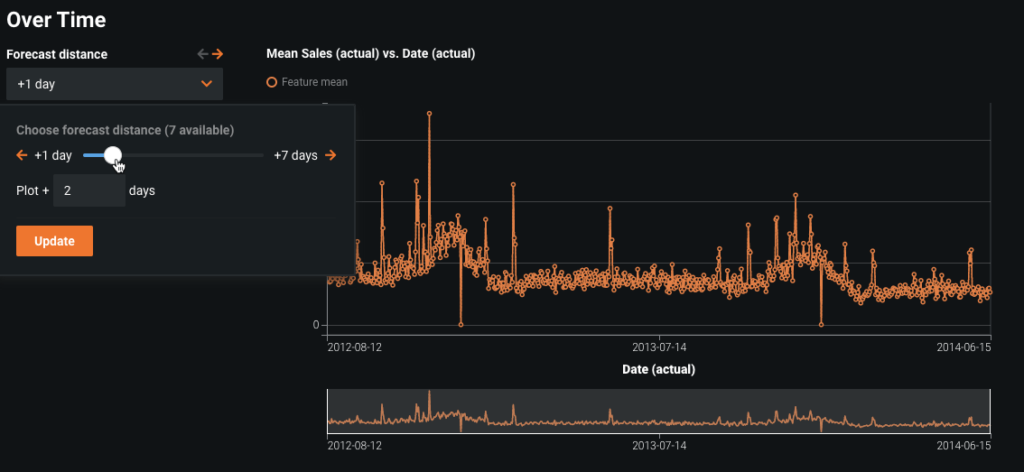Click the forecast distance slider handle
This screenshot has width=1024, height=472.
click(113, 155)
